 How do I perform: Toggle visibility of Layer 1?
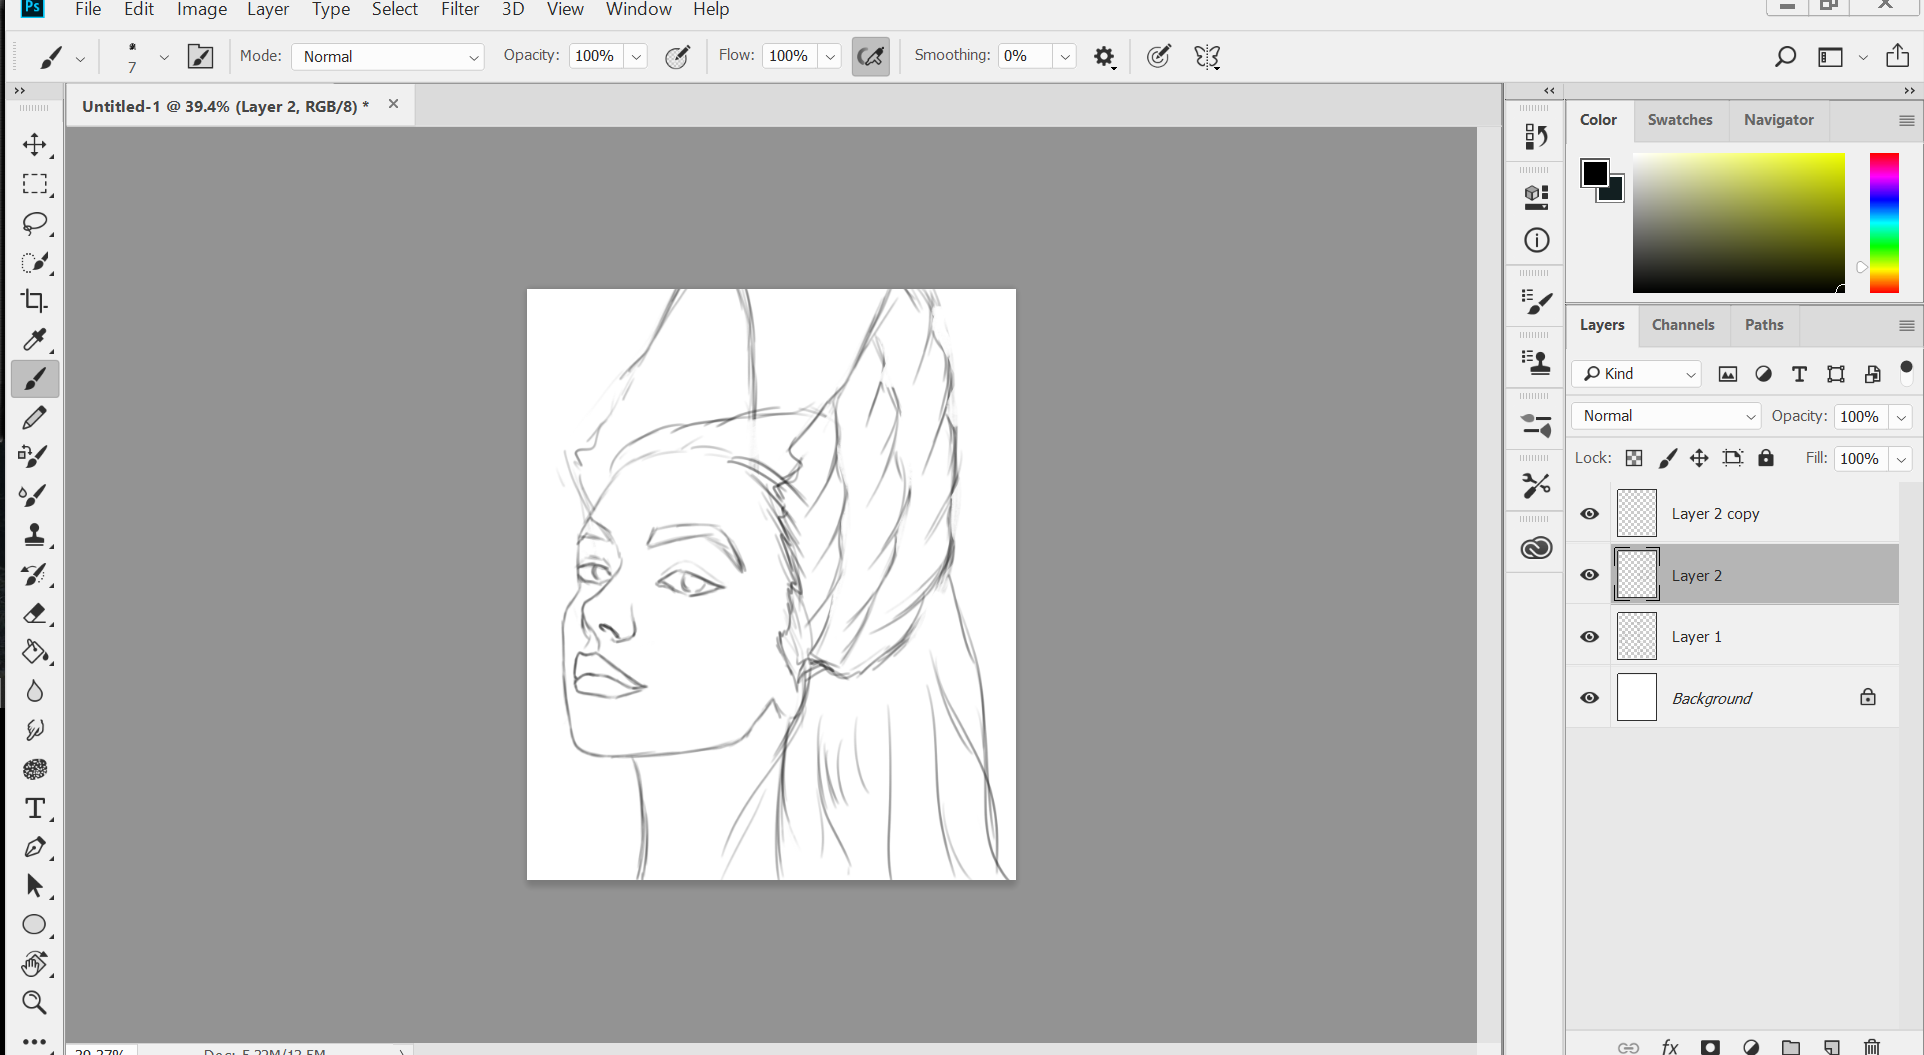(1589, 637)
